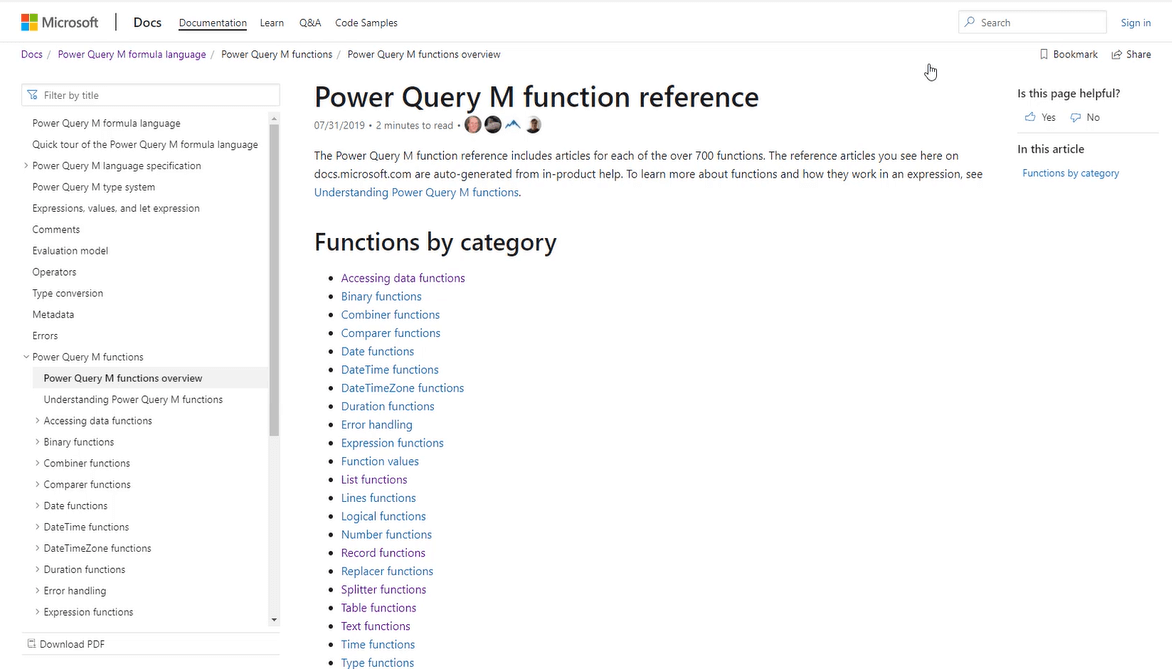The width and height of the screenshot is (1172, 669).
Task: Open the Documentation tab
Action: coord(212,23)
